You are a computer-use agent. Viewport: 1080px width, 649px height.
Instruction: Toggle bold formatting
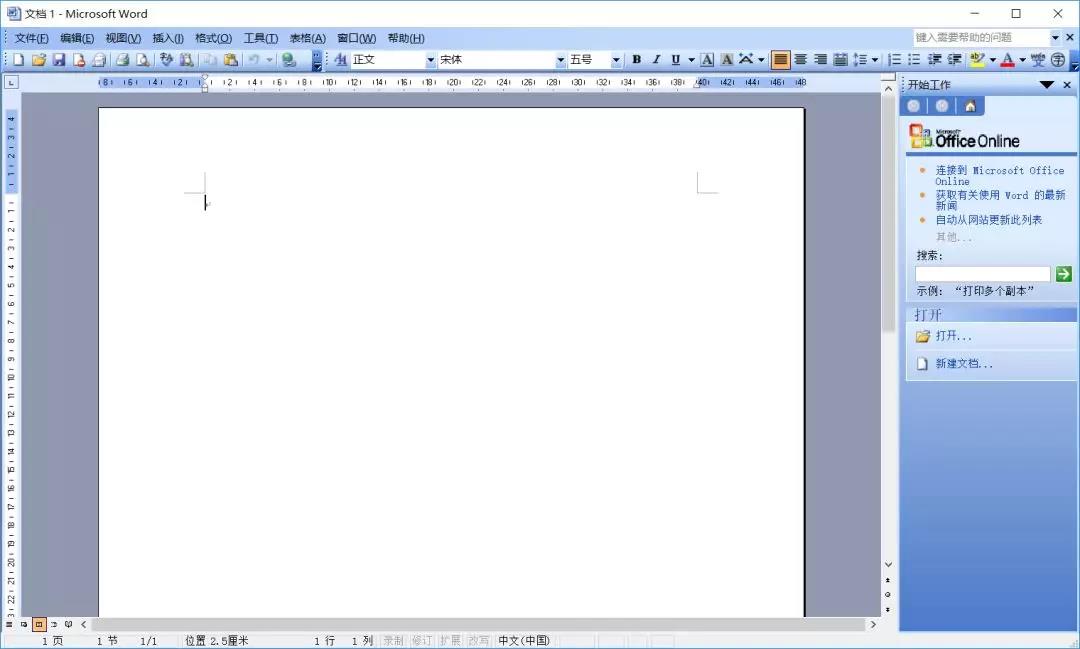pos(636,59)
